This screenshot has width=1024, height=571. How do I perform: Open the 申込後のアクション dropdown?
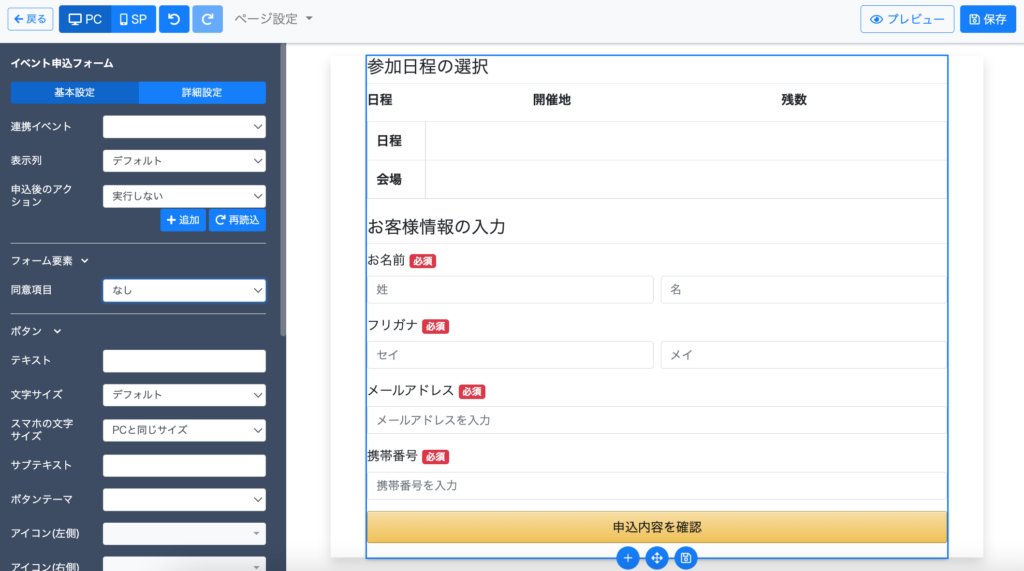tap(184, 196)
